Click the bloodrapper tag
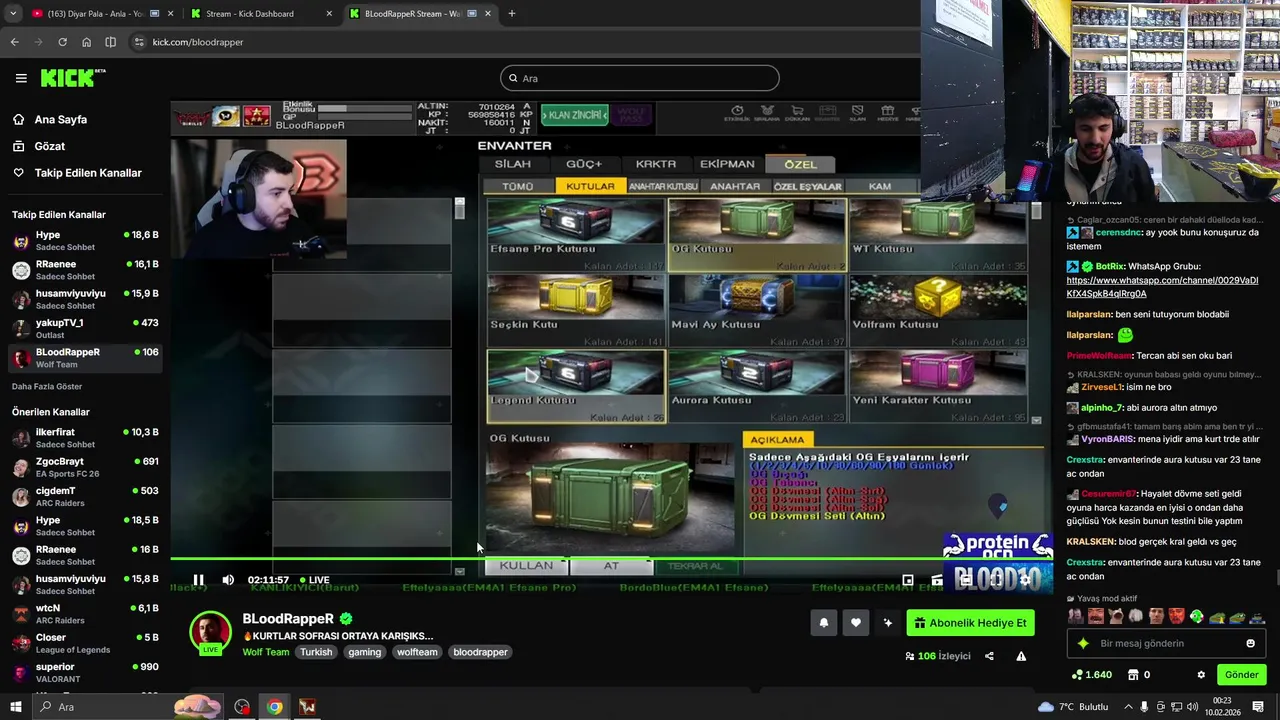The image size is (1280, 720). 481,652
